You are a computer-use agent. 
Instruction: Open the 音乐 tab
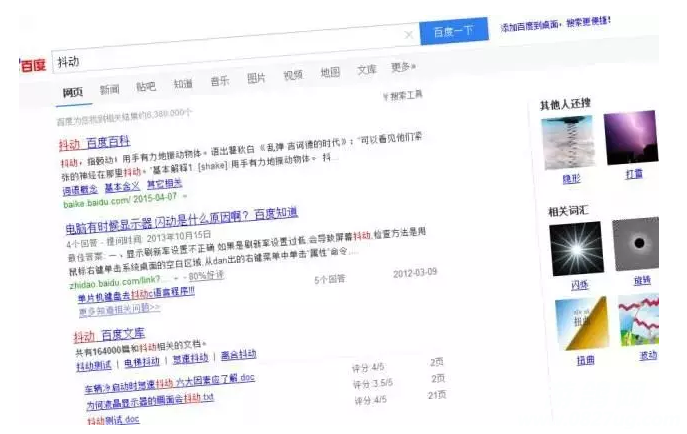[x=220, y=81]
